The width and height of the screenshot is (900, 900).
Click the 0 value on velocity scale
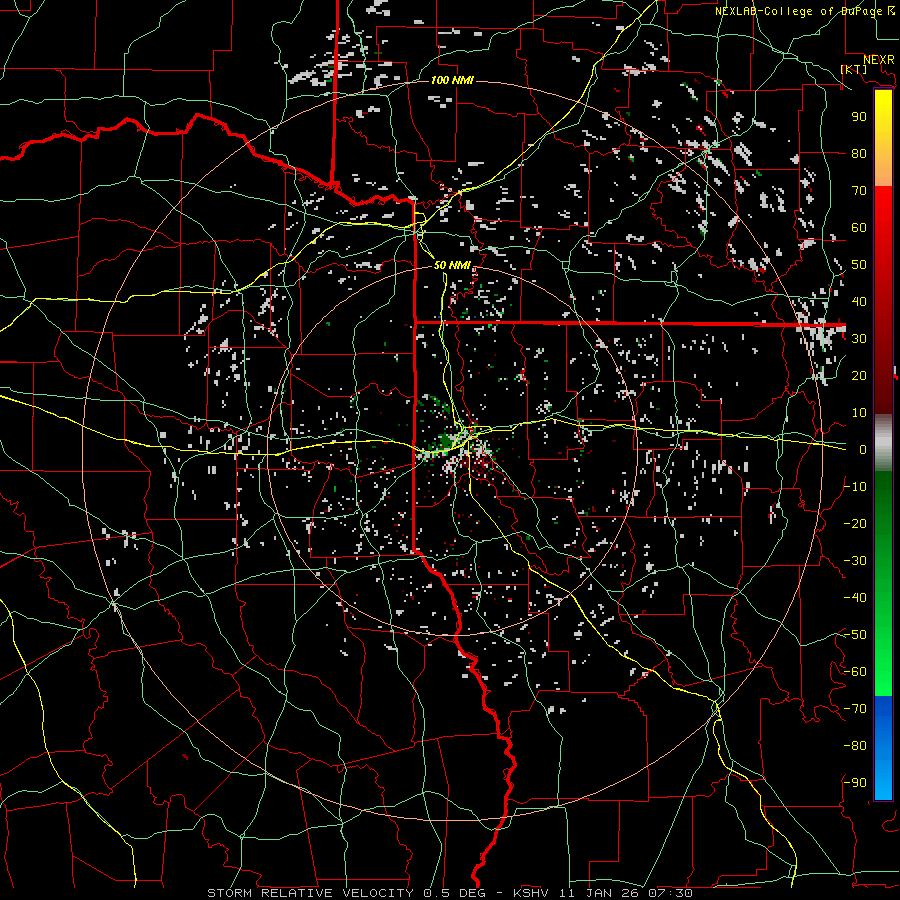(x=863, y=449)
